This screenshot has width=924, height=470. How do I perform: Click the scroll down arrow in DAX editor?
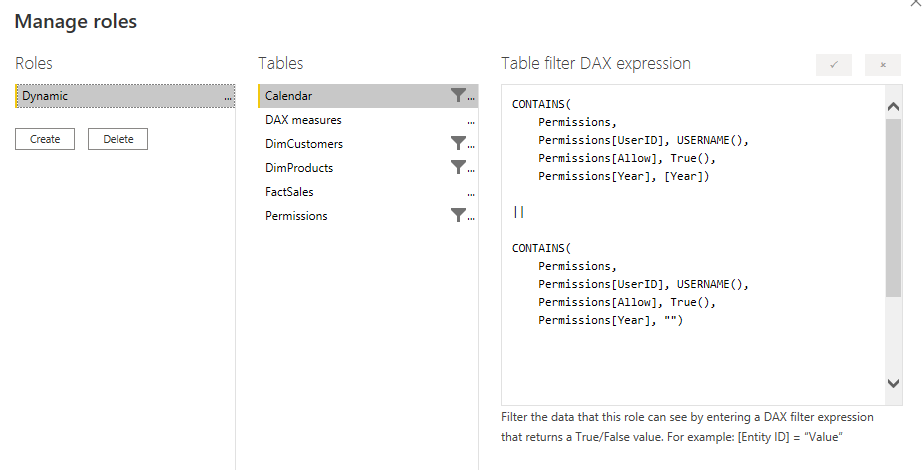point(893,383)
